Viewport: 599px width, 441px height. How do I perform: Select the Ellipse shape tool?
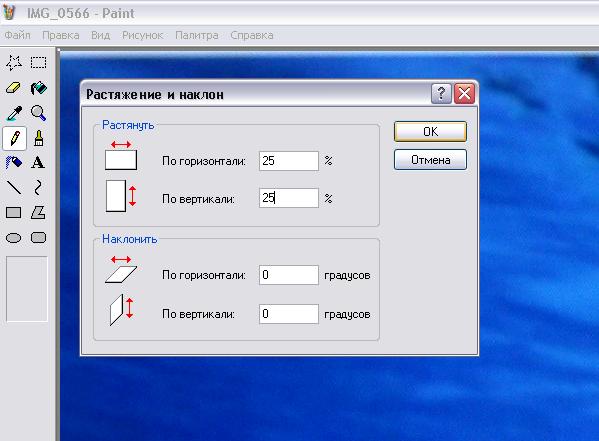(x=14, y=238)
